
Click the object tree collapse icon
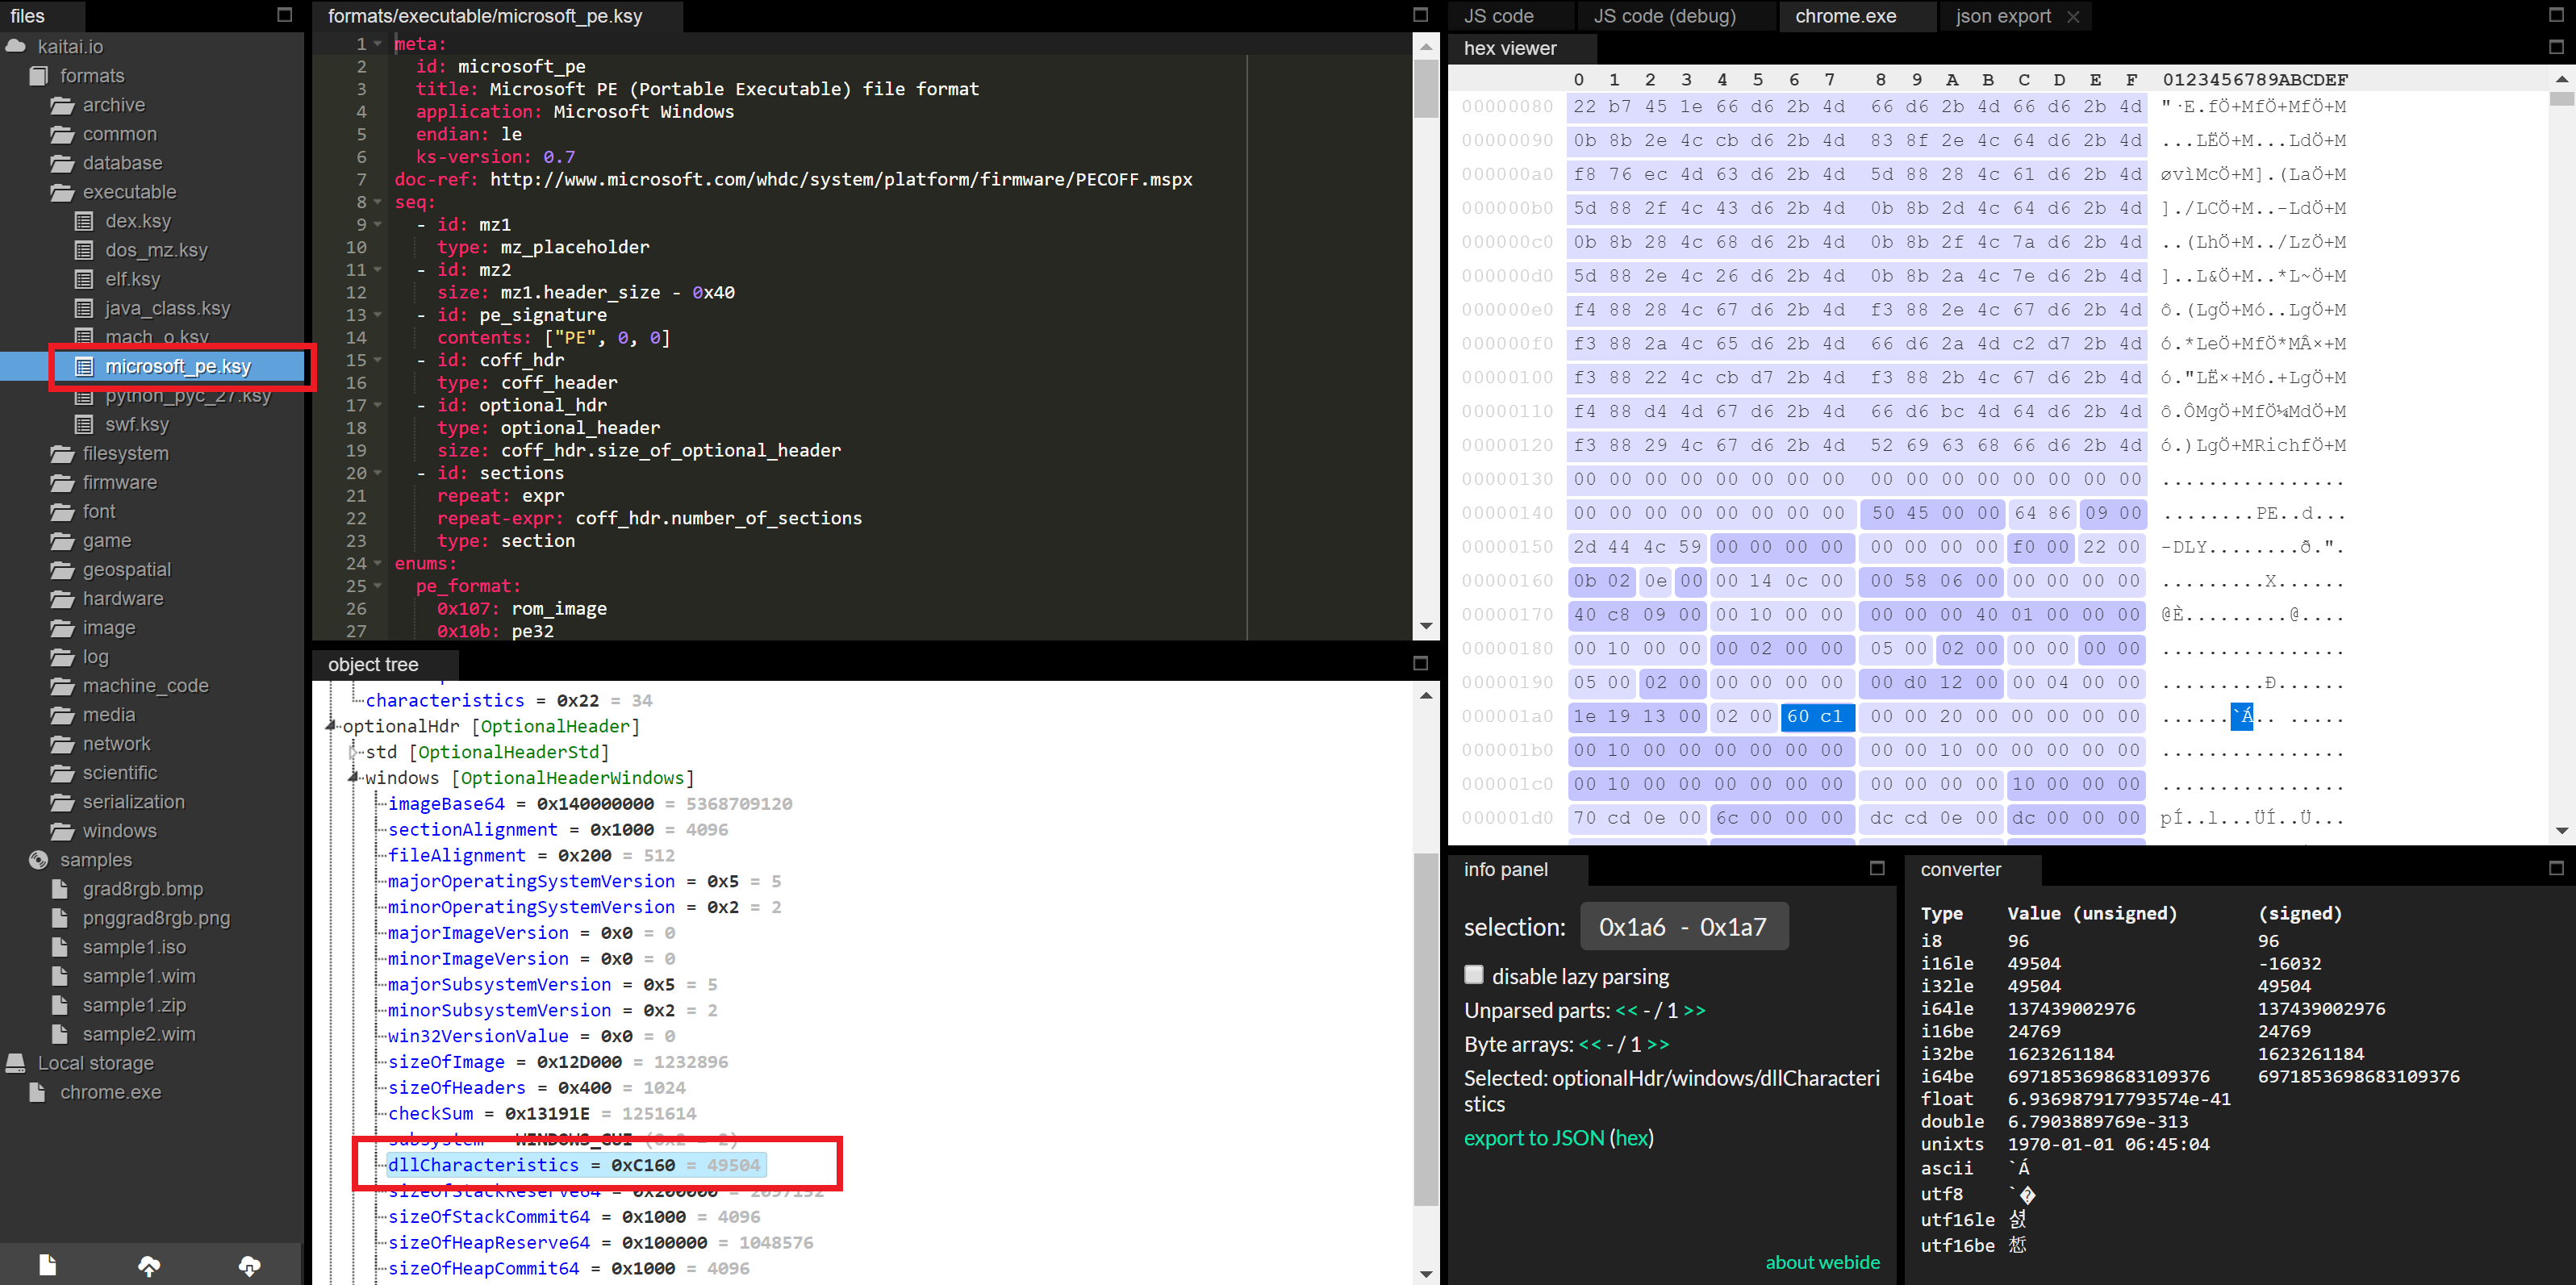(1419, 664)
